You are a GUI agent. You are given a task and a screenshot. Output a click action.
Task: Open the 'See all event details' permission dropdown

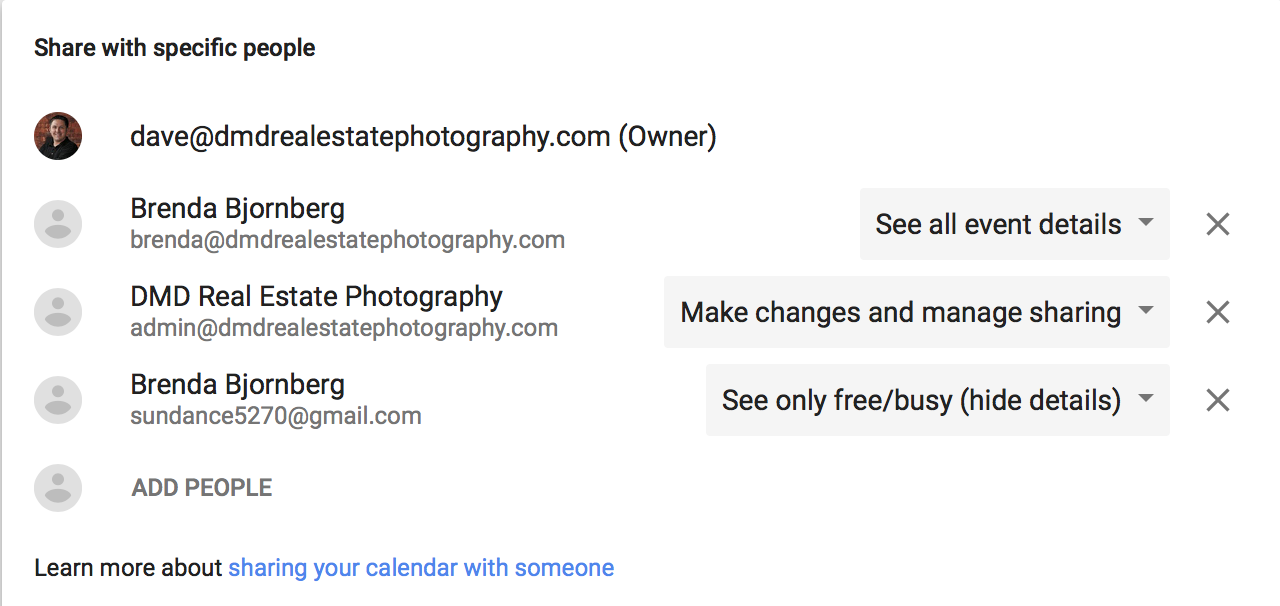[1015, 224]
